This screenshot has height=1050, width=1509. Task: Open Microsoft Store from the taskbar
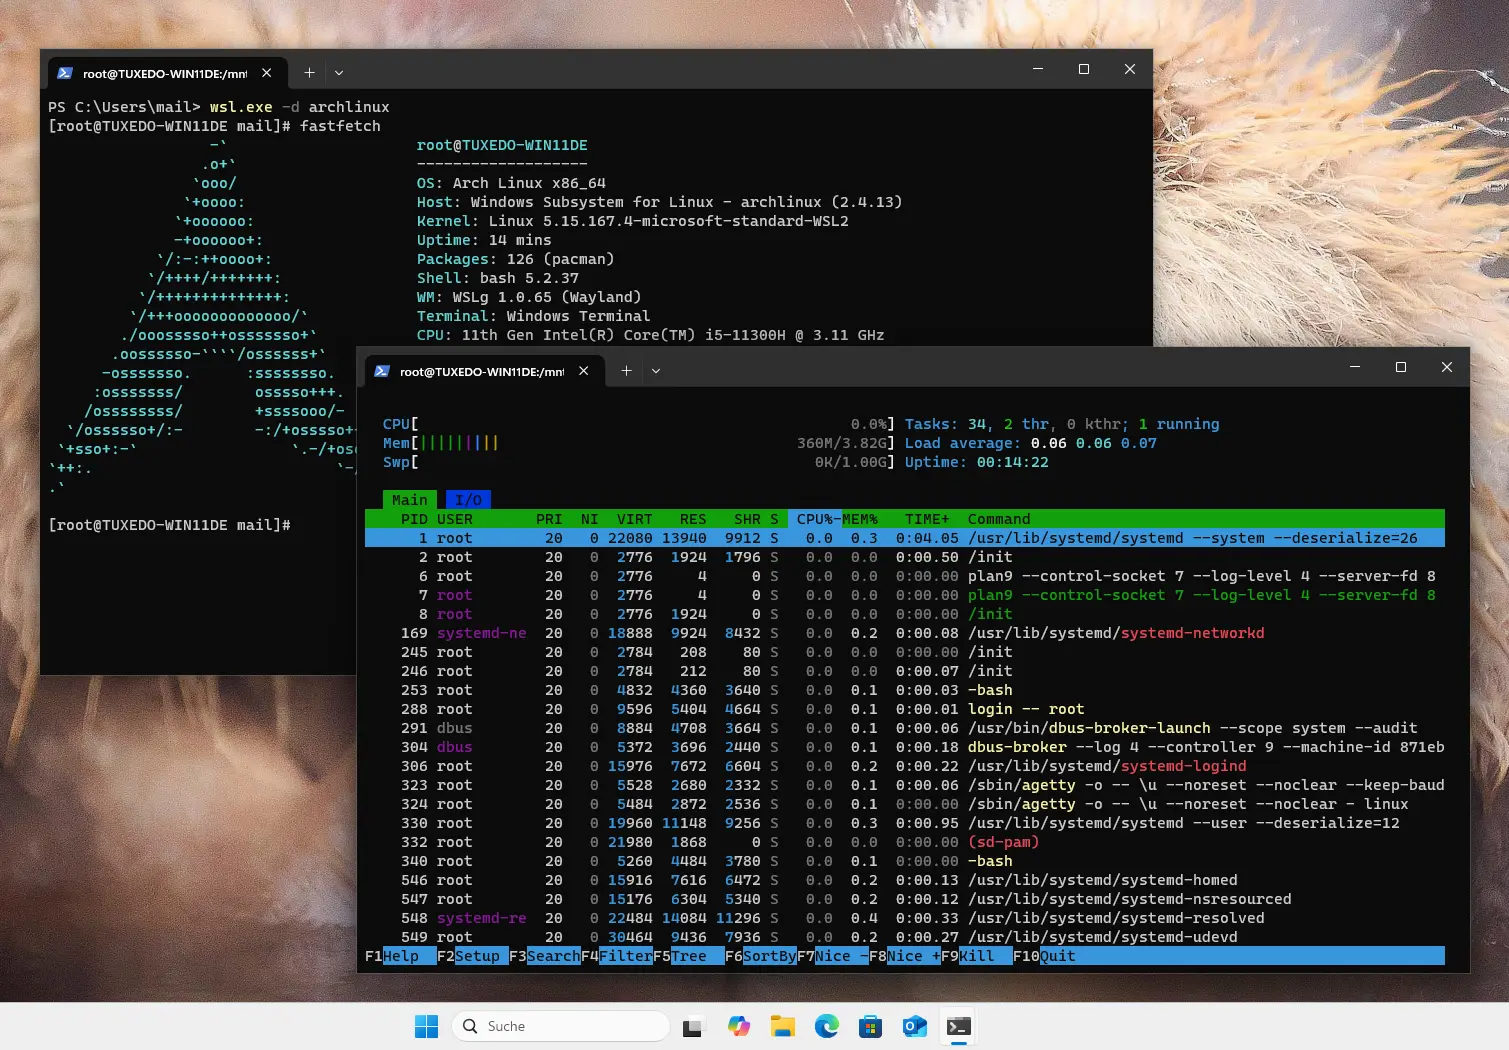(x=870, y=1026)
